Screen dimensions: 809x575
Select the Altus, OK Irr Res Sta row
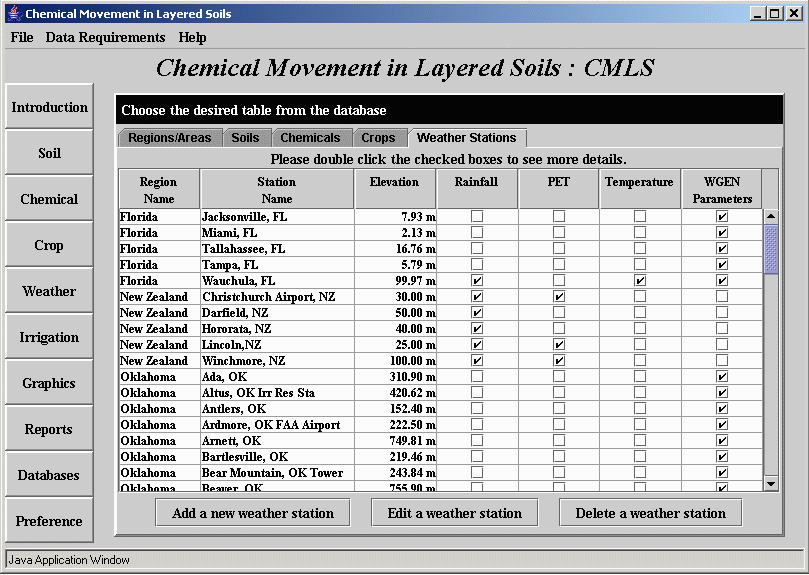pyautogui.click(x=441, y=392)
